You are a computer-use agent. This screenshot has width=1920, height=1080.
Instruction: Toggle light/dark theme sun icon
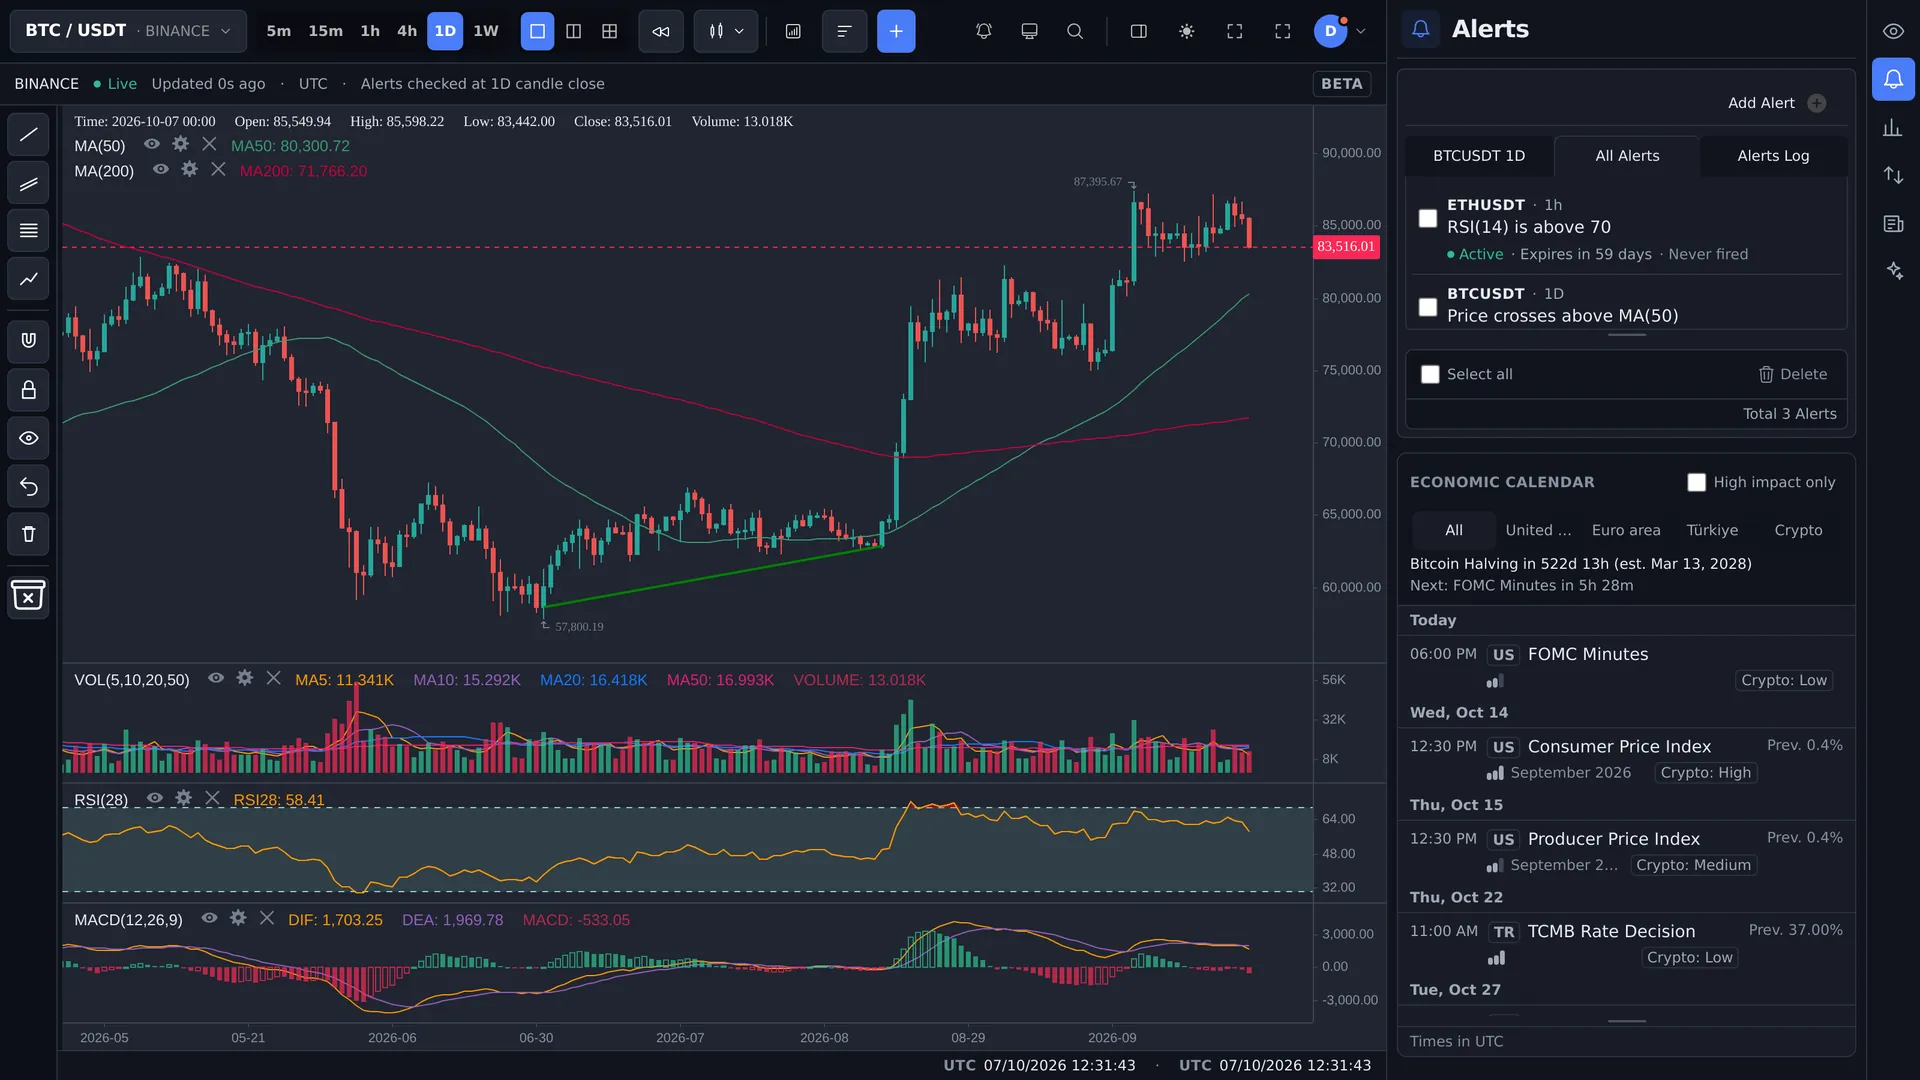tap(1186, 31)
